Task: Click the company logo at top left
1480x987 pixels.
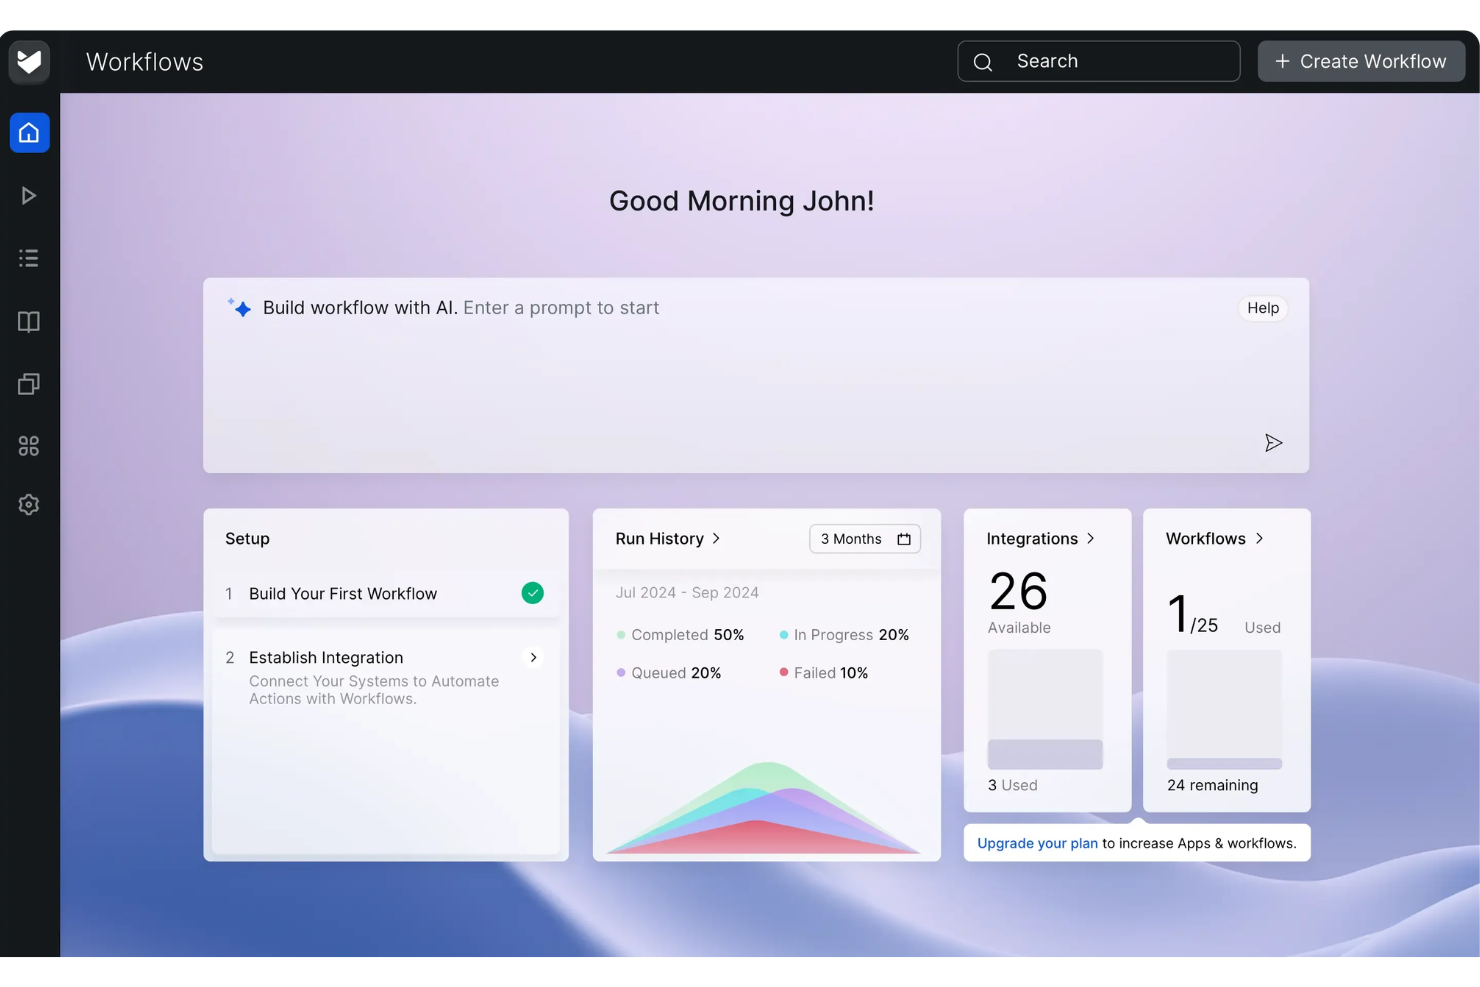Action: (29, 61)
